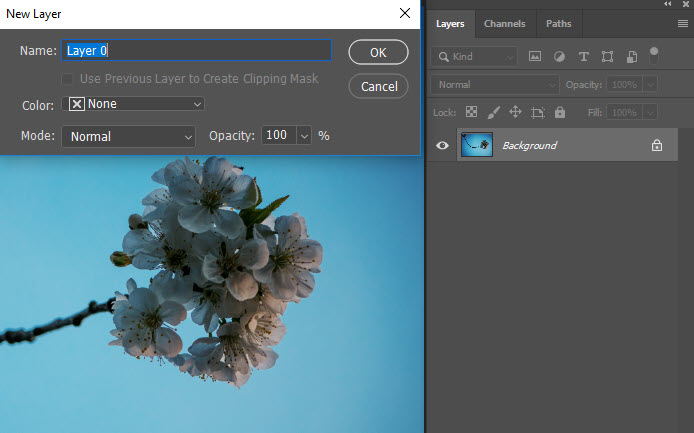Collapse the panel with the double-arrow icon
Viewport: 694px width, 433px height.
(x=667, y=4)
